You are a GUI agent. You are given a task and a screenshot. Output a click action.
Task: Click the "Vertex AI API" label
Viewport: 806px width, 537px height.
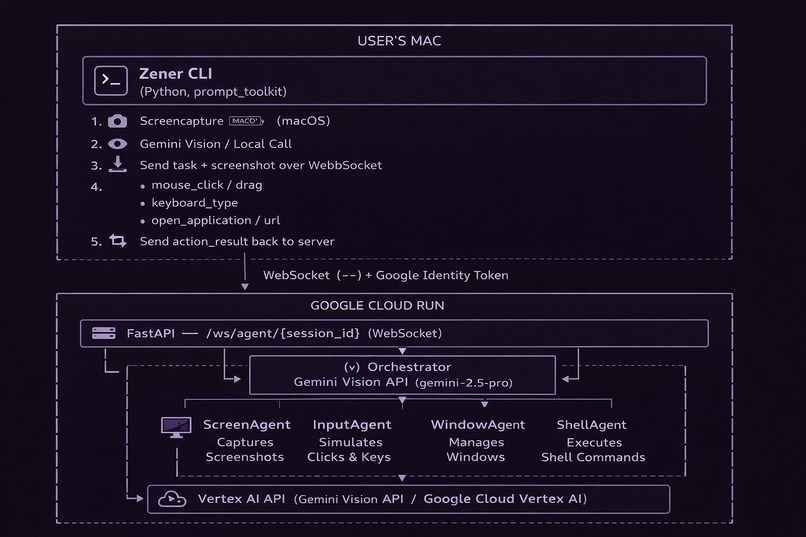pos(241,498)
